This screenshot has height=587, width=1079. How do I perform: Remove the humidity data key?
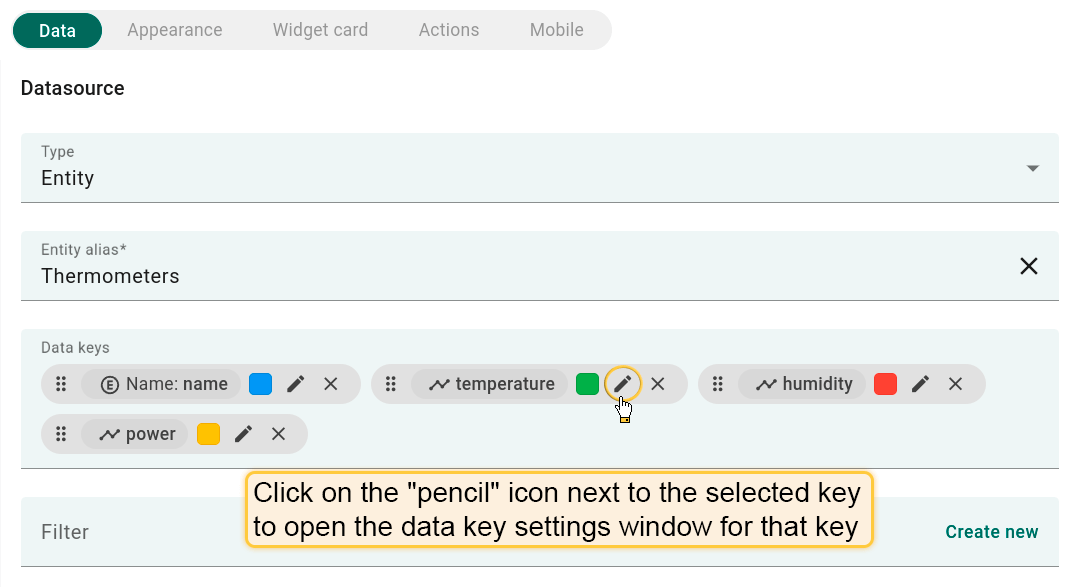click(x=955, y=384)
